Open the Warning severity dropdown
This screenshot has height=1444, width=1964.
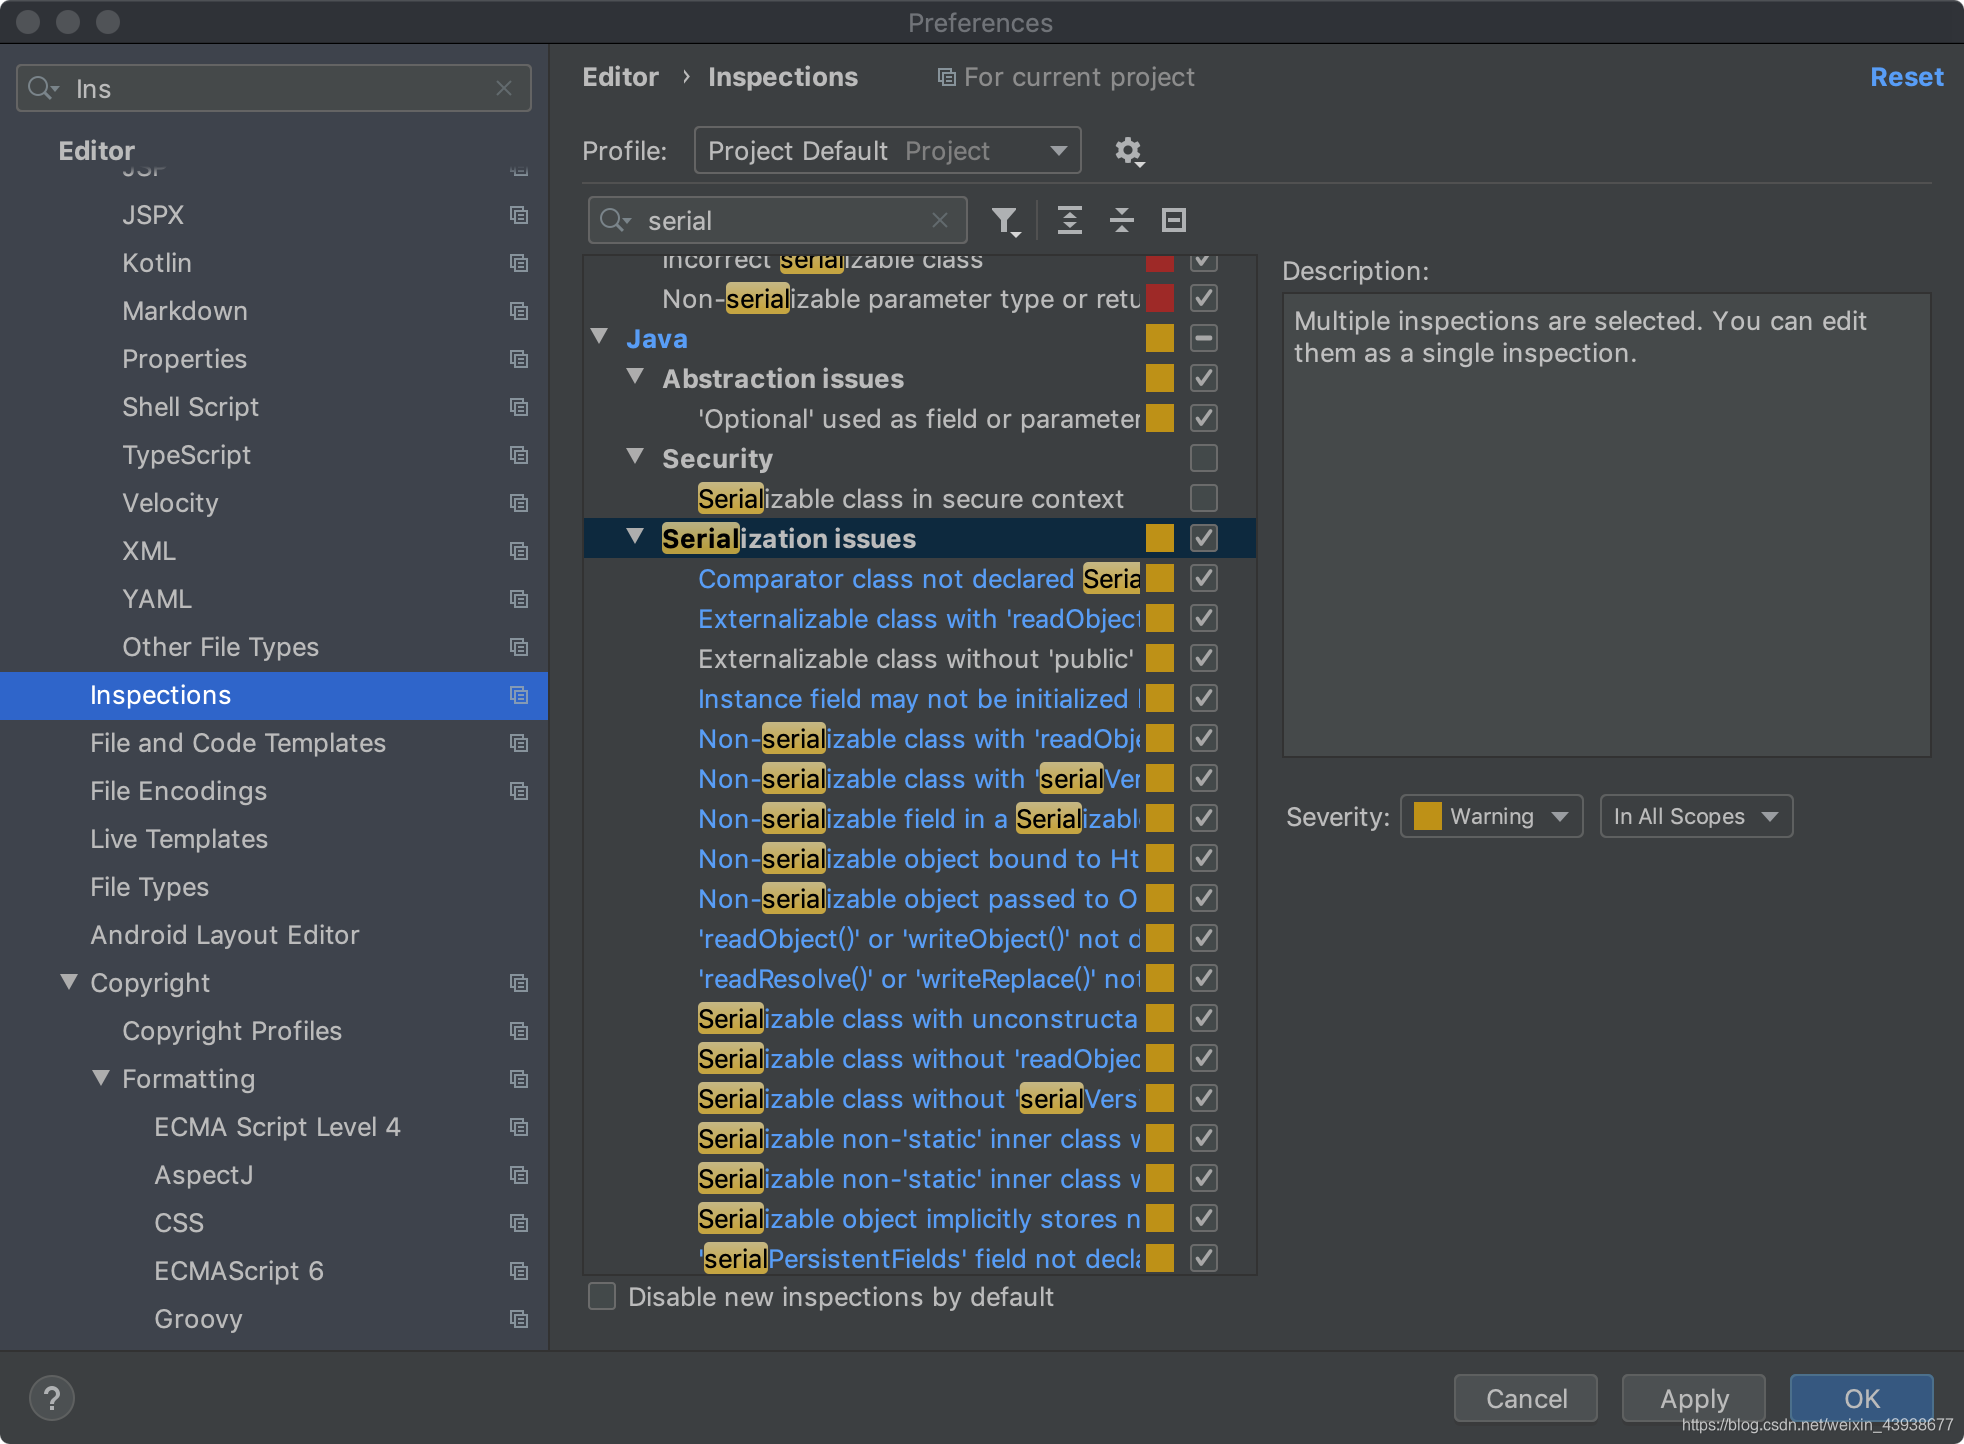(1491, 816)
